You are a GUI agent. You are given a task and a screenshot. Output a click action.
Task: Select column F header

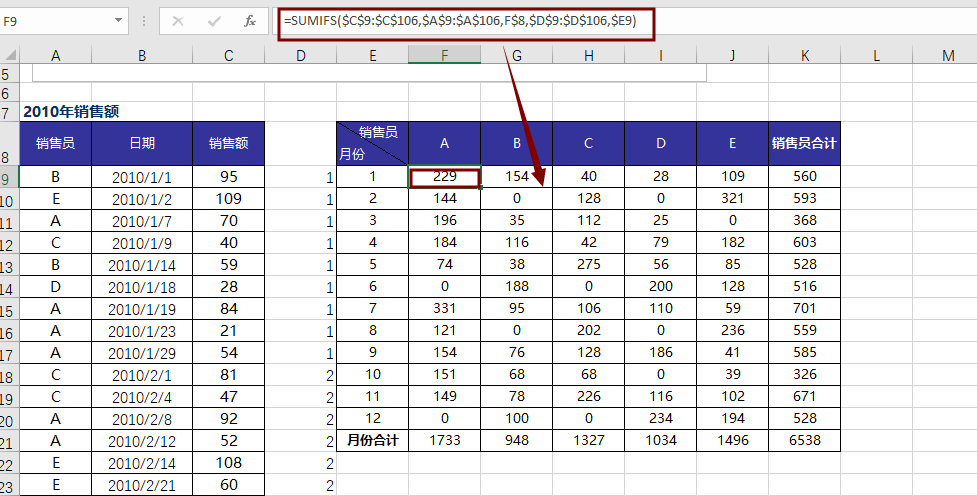[444, 55]
